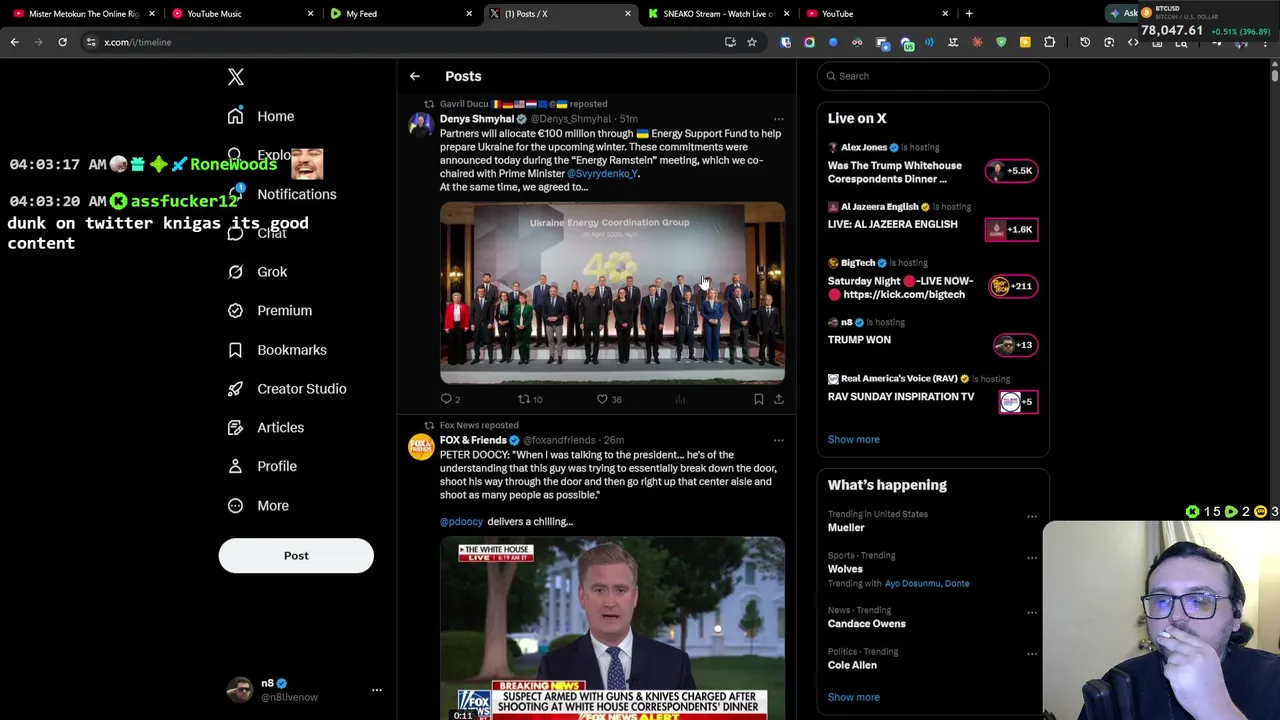
Task: Open the Wolves trending topic
Action: (844, 569)
